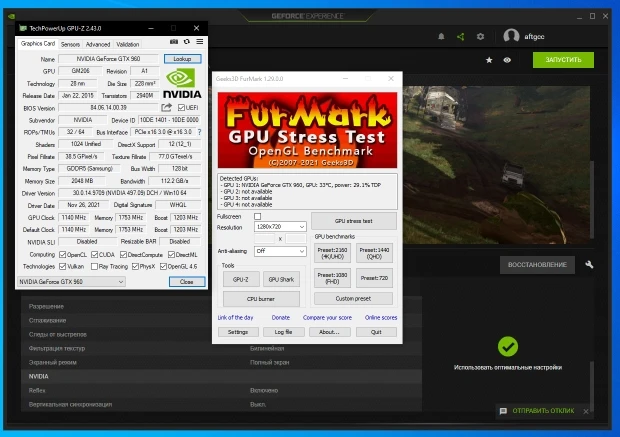Run Preset:2160 (4K/UHD) benchmark
620x437 pixels.
[x=332, y=253]
